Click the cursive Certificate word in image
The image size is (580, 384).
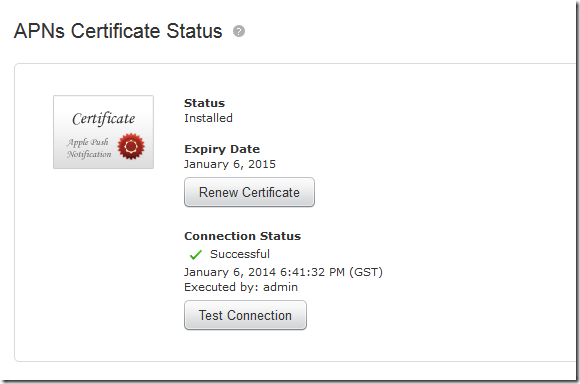tap(104, 119)
